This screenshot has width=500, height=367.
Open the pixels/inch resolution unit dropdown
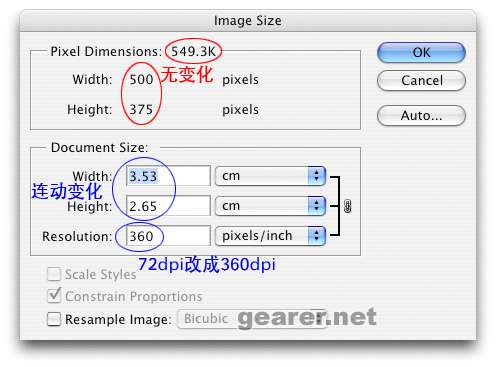(270, 236)
